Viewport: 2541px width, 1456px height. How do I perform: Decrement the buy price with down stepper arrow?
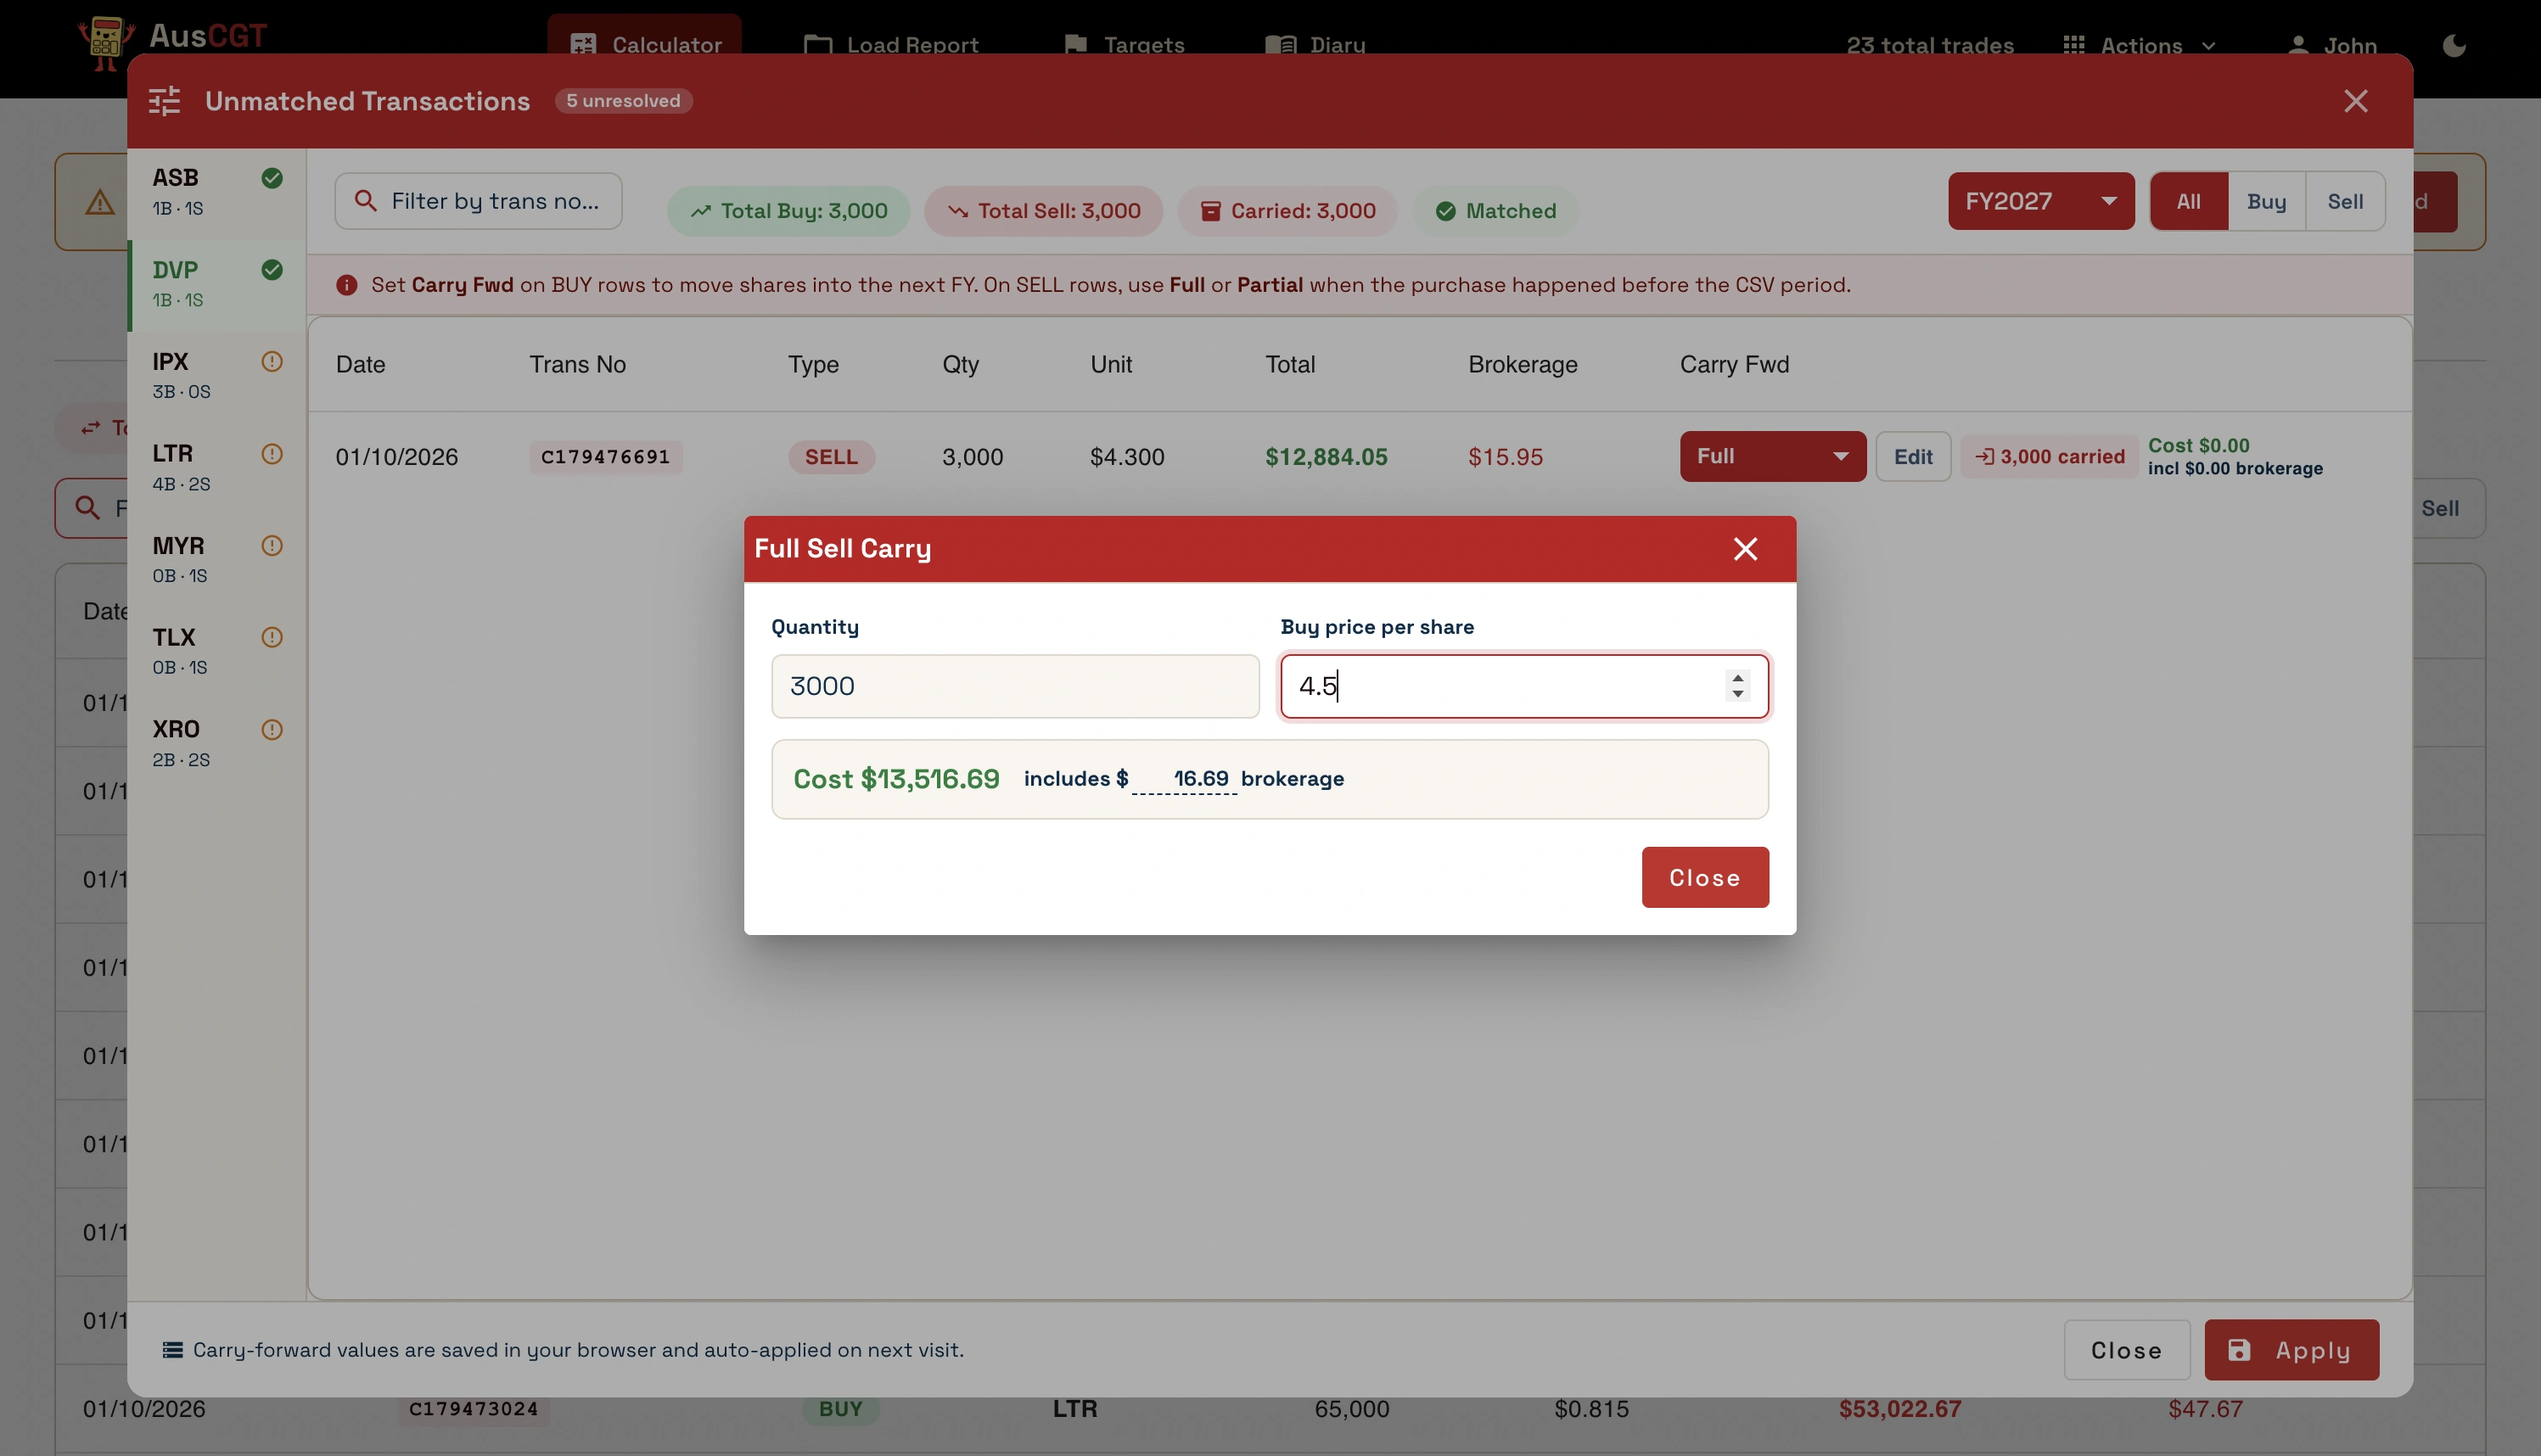1737,694
